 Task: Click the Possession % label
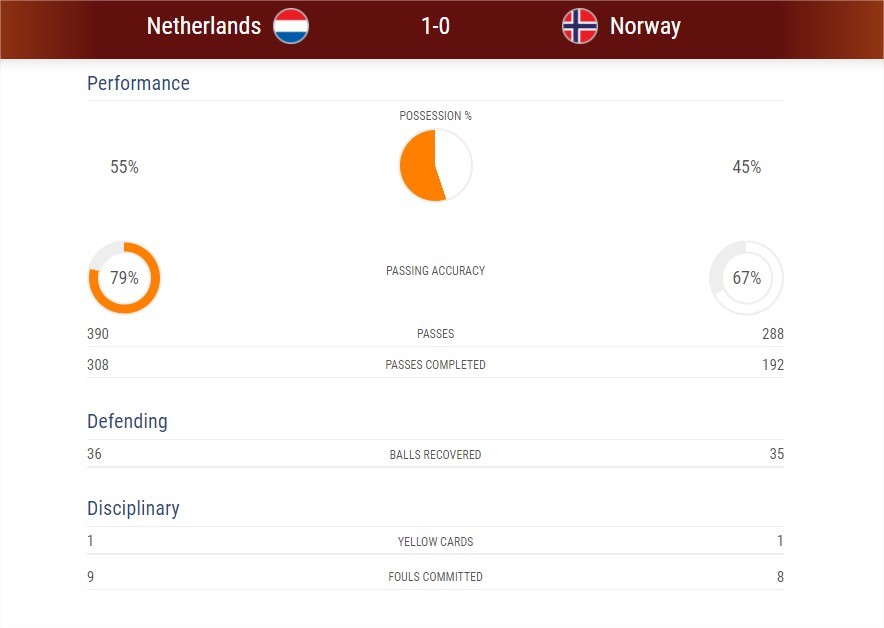(x=435, y=116)
